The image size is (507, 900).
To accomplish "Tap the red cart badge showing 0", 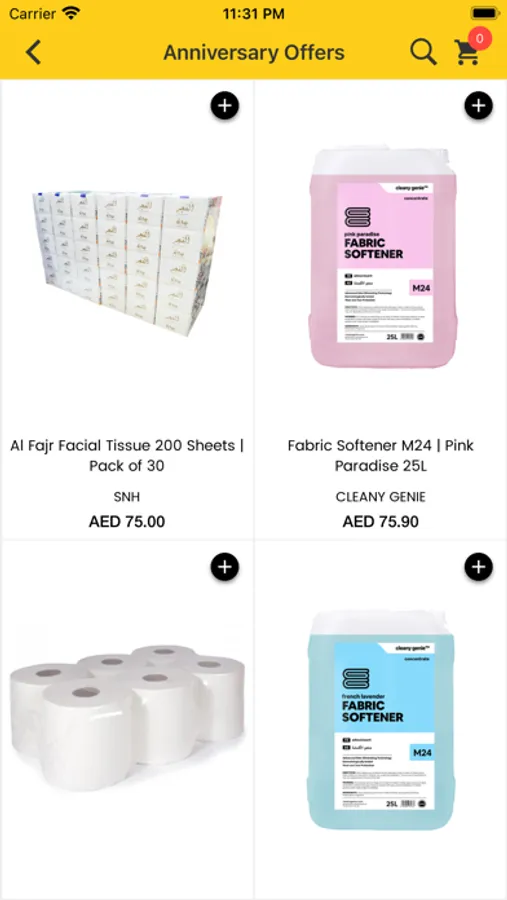I will [x=480, y=39].
